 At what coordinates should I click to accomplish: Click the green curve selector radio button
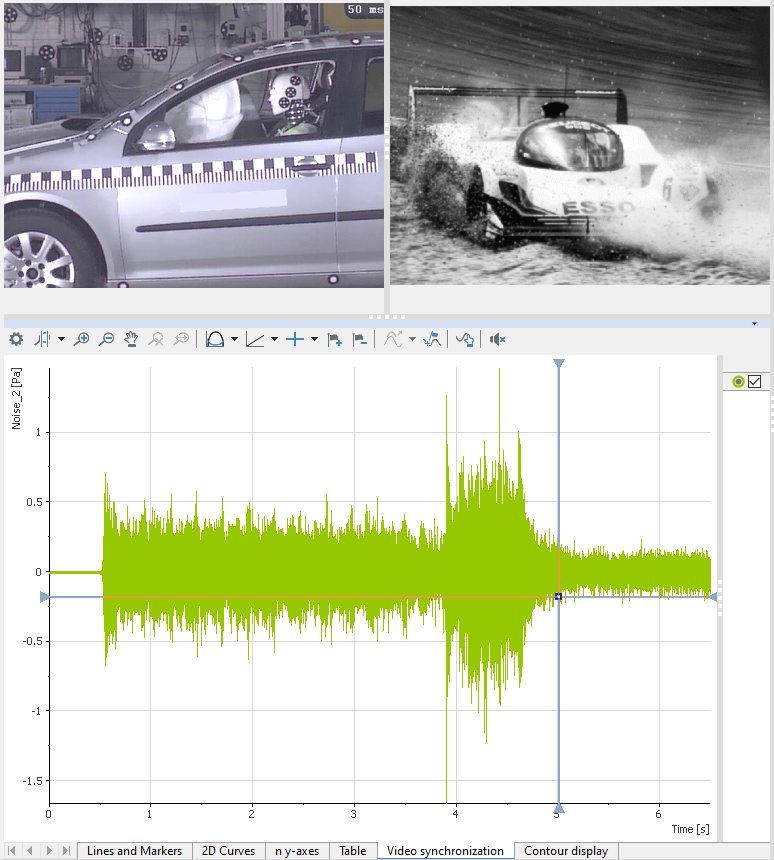(739, 381)
